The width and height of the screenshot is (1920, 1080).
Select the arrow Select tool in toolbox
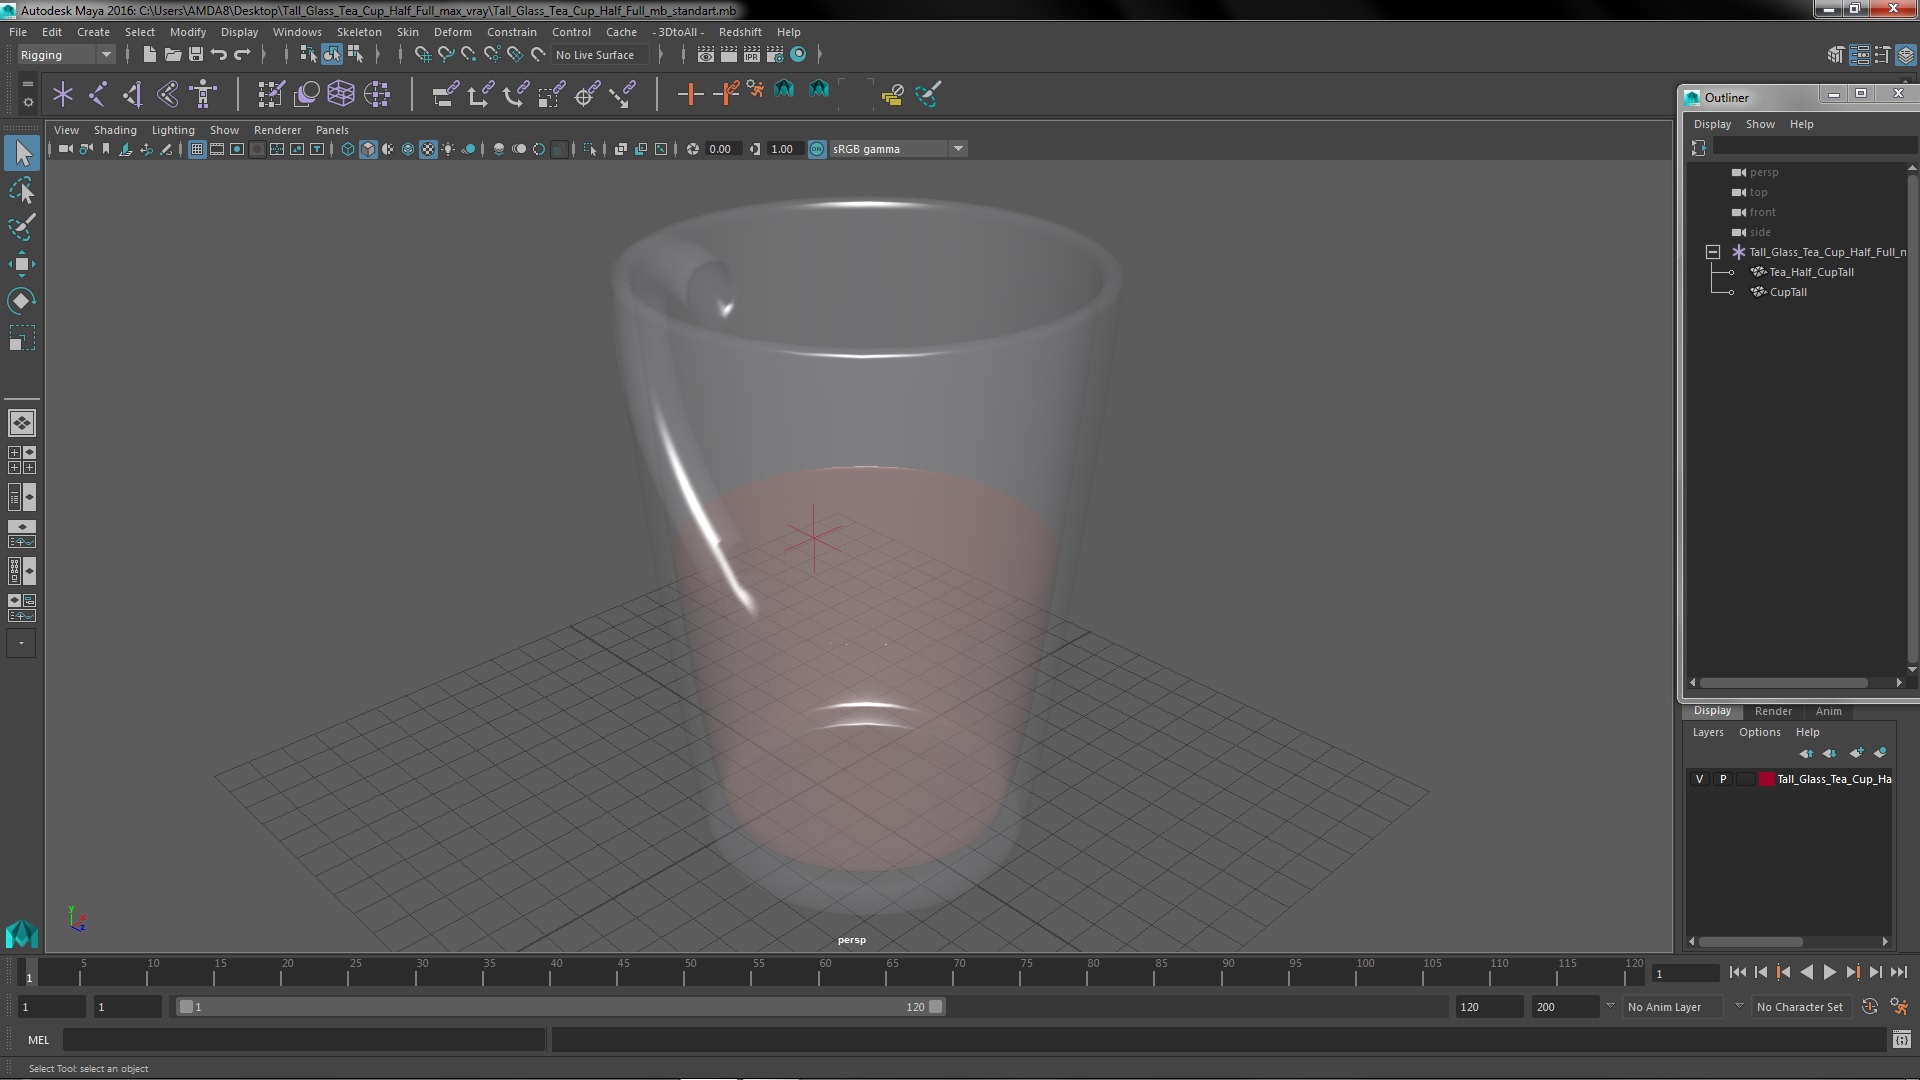(22, 153)
